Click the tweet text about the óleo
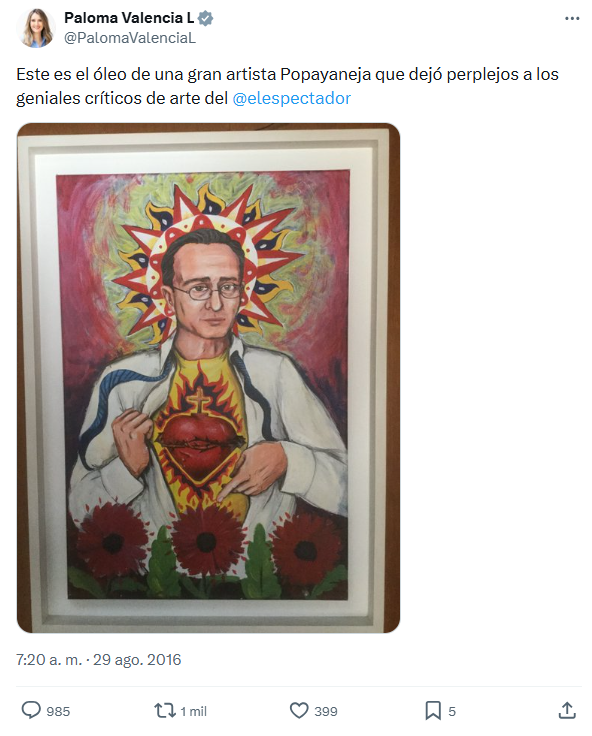This screenshot has width=592, height=736. pos(287,86)
